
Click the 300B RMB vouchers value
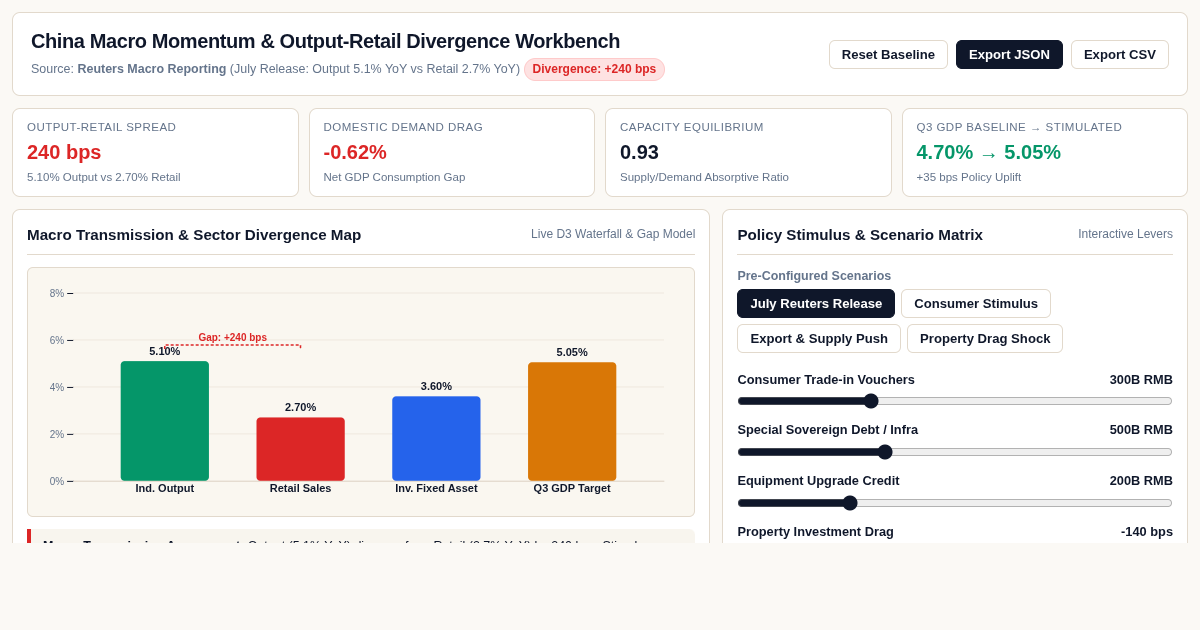point(1141,380)
